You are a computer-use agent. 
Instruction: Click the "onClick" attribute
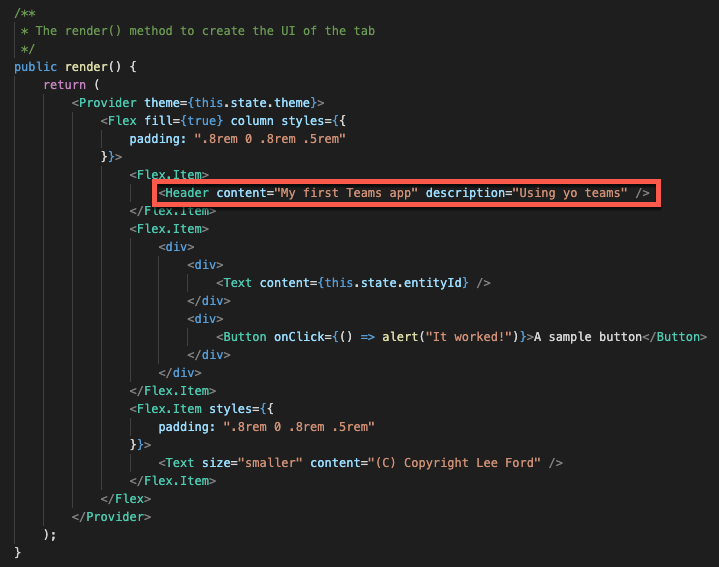pyautogui.click(x=299, y=337)
